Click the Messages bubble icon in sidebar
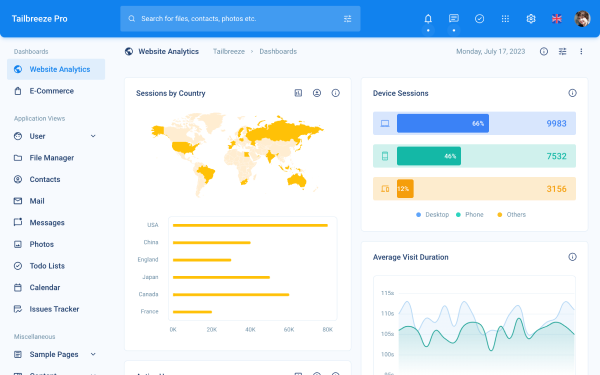The image size is (600, 375). tap(18, 222)
